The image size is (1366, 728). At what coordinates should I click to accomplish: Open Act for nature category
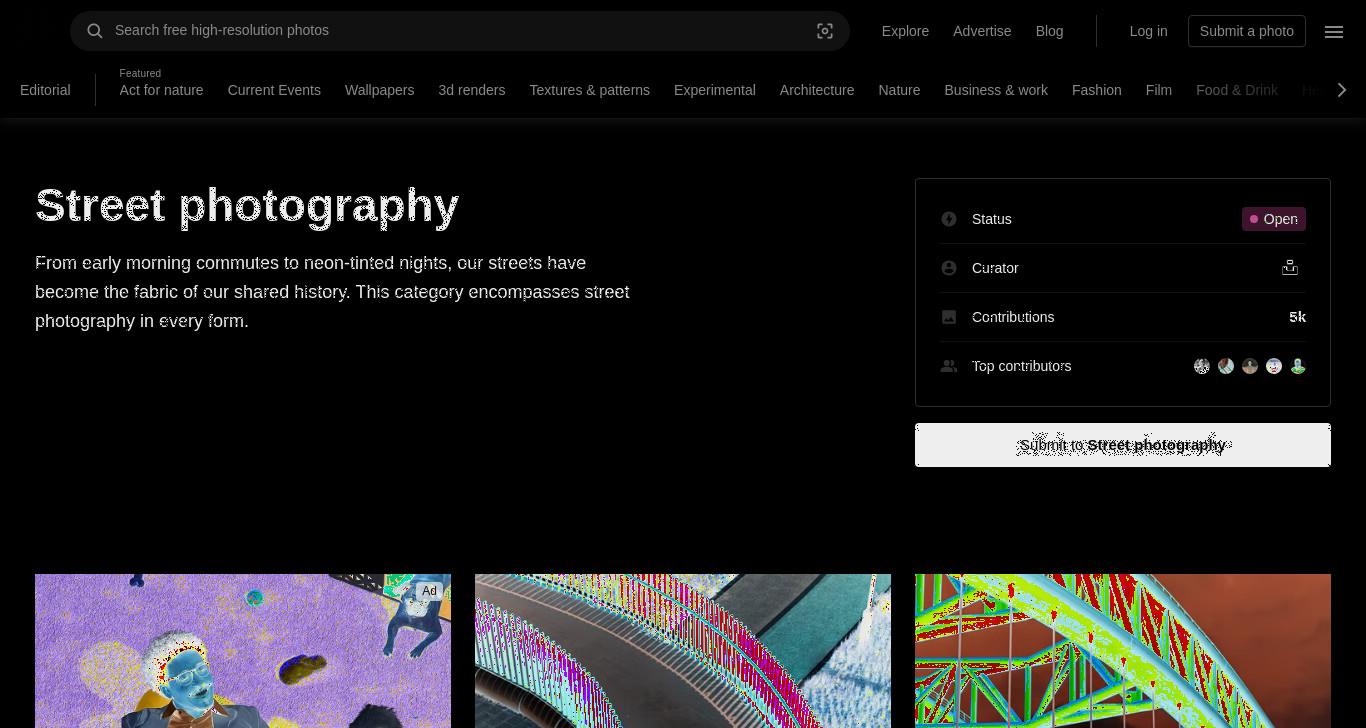click(x=161, y=90)
